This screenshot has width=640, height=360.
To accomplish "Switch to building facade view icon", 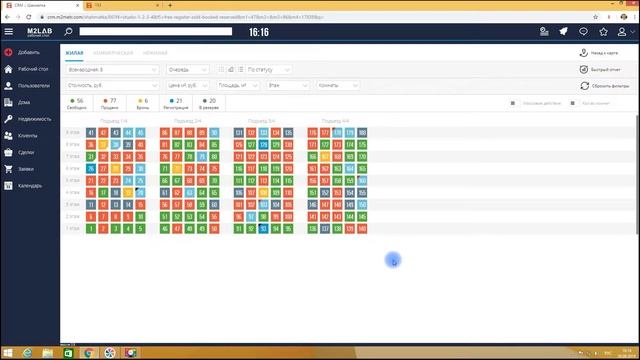I will (x=231, y=69).
